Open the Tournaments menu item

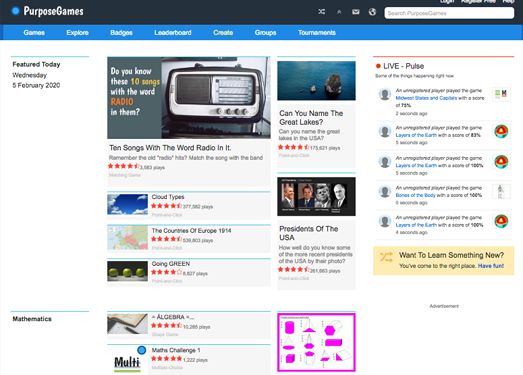click(x=317, y=32)
